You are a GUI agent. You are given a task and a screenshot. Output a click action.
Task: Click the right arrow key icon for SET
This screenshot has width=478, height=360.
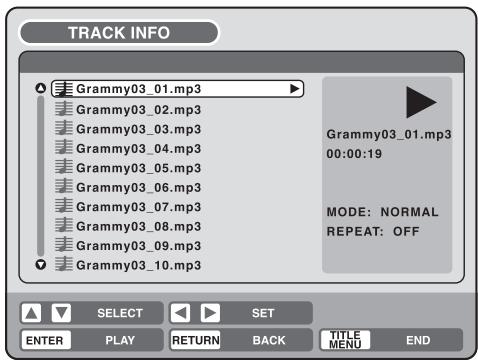[210, 313]
